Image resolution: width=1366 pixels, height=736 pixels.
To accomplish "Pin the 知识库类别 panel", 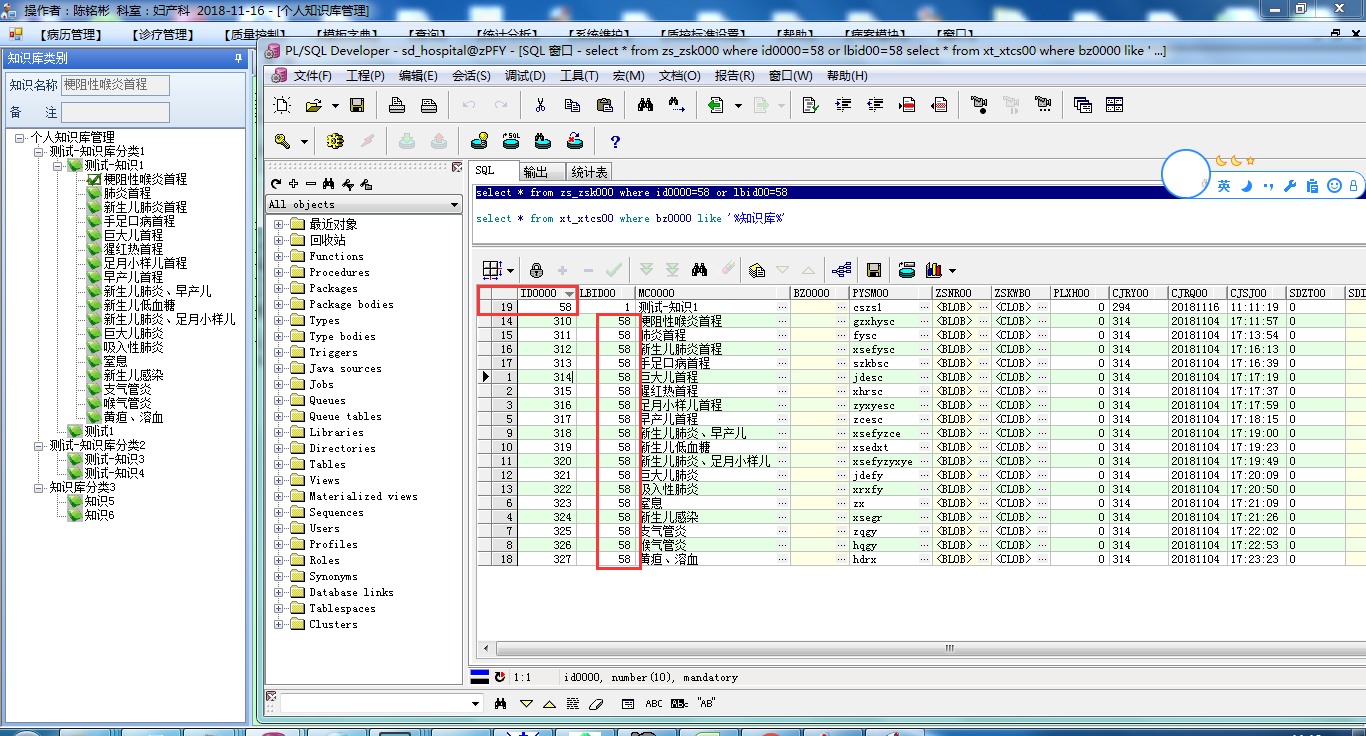I will click(x=238, y=59).
